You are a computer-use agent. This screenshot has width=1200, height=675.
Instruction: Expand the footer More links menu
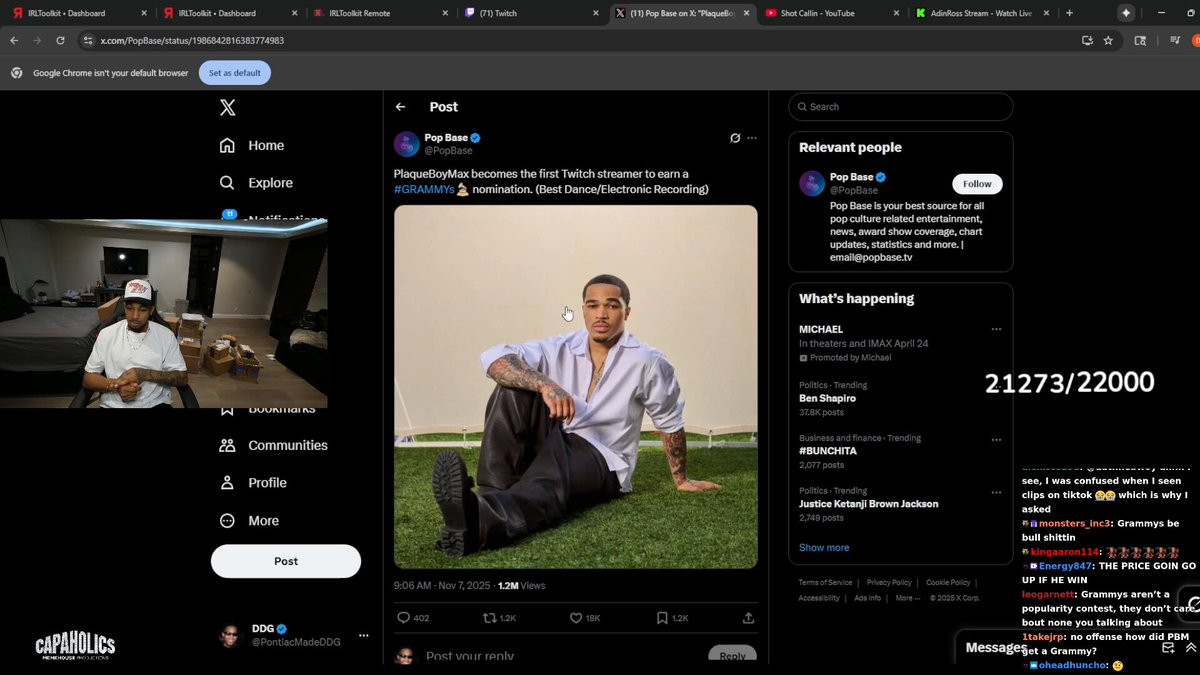(907, 598)
